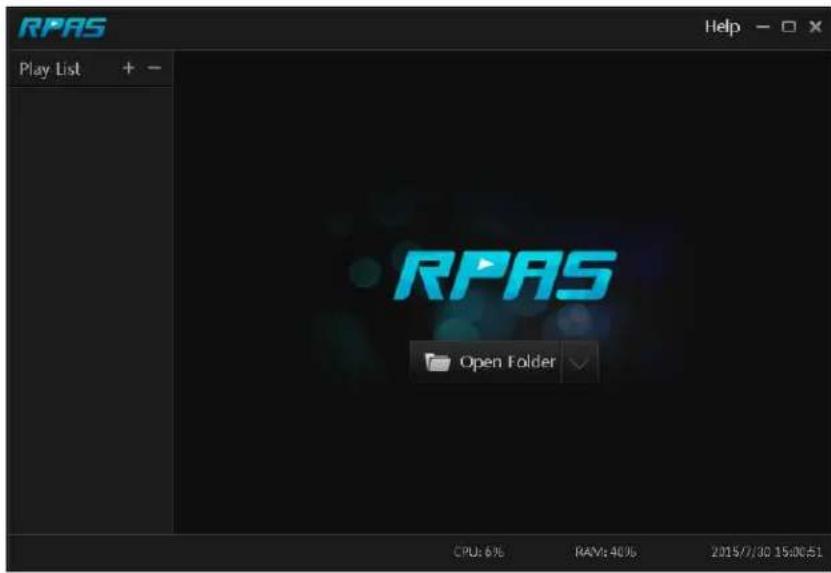Click the large RPAS logo in center
This screenshot has height=573, width=831.
click(505, 275)
